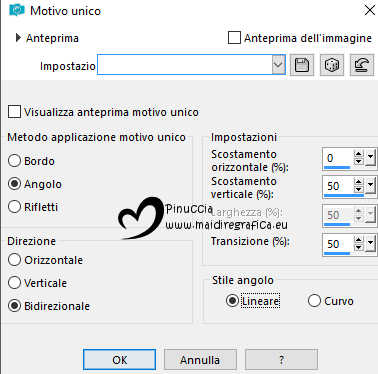Open the Impostazioni presets dropdown
The width and height of the screenshot is (378, 374).
point(278,64)
